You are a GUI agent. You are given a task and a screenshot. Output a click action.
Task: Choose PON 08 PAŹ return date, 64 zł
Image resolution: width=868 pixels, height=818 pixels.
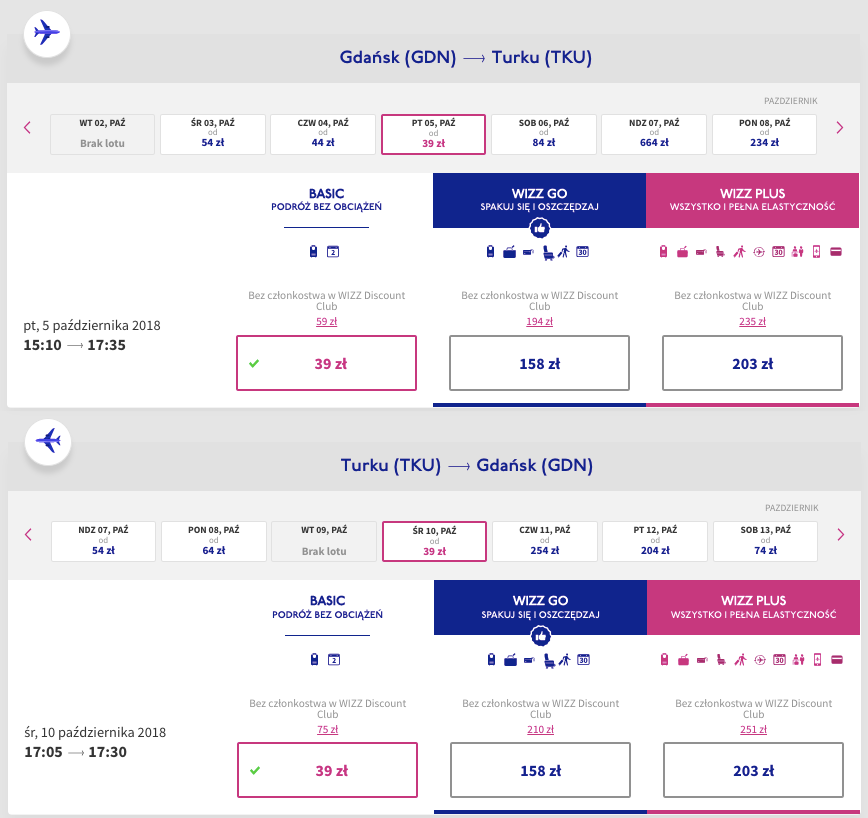[x=214, y=542]
